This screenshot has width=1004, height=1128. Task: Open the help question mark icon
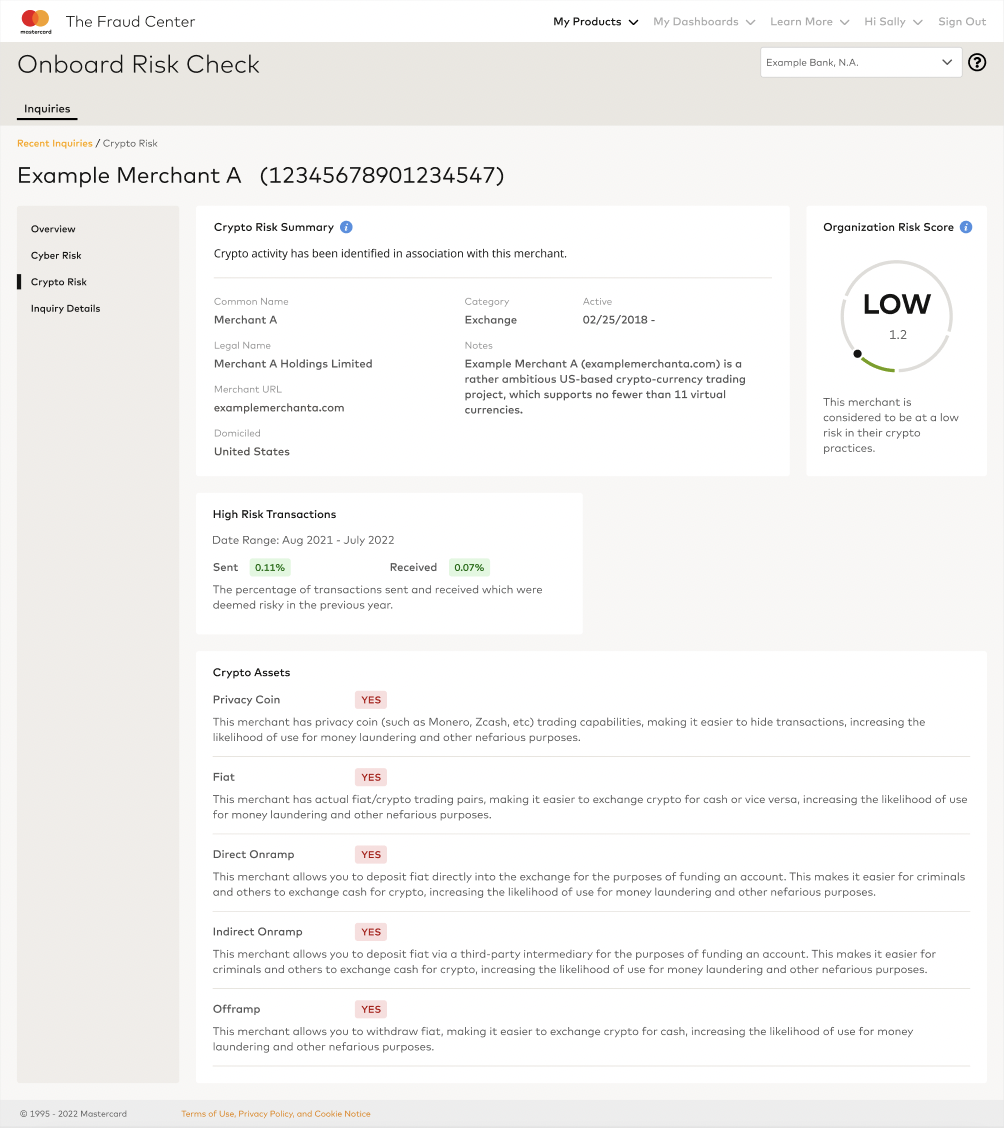(x=977, y=62)
